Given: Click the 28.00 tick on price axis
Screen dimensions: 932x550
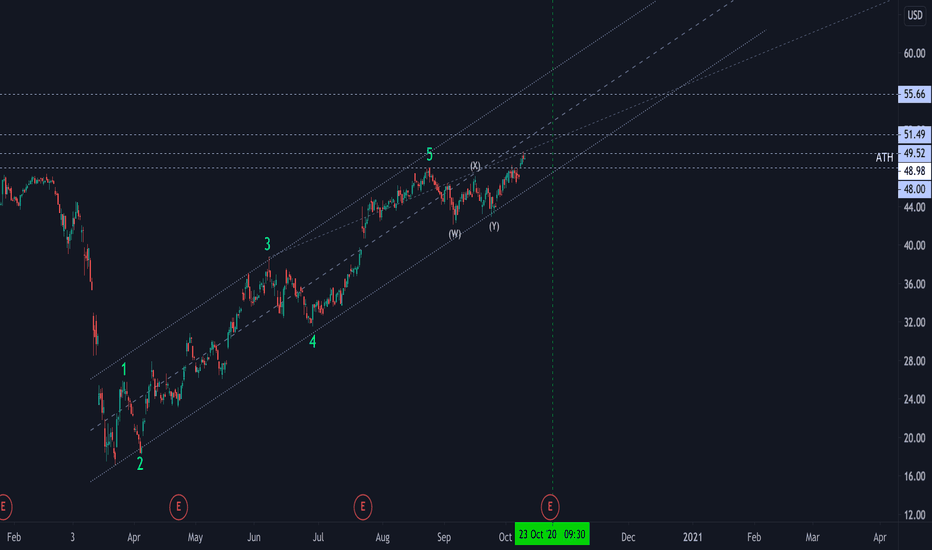Looking at the screenshot, I should [914, 361].
